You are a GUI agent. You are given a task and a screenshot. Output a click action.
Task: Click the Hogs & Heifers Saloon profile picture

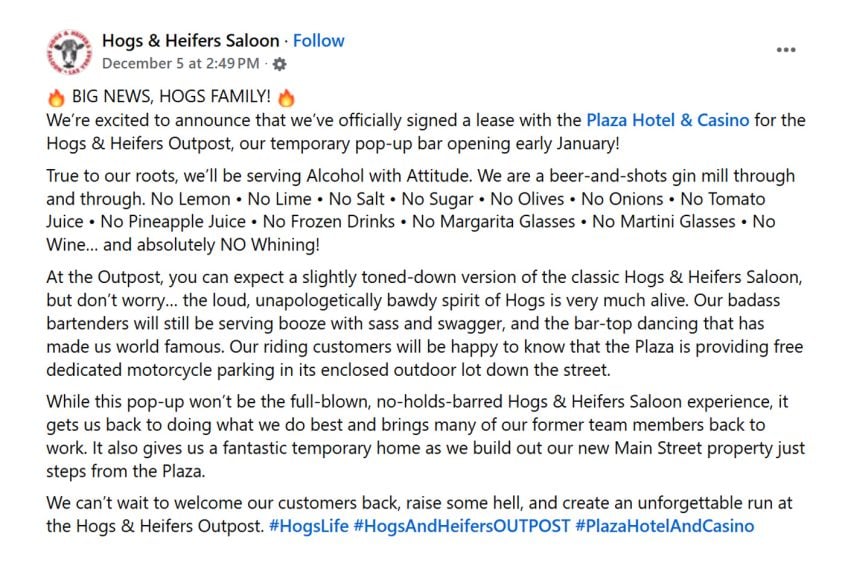[x=69, y=52]
